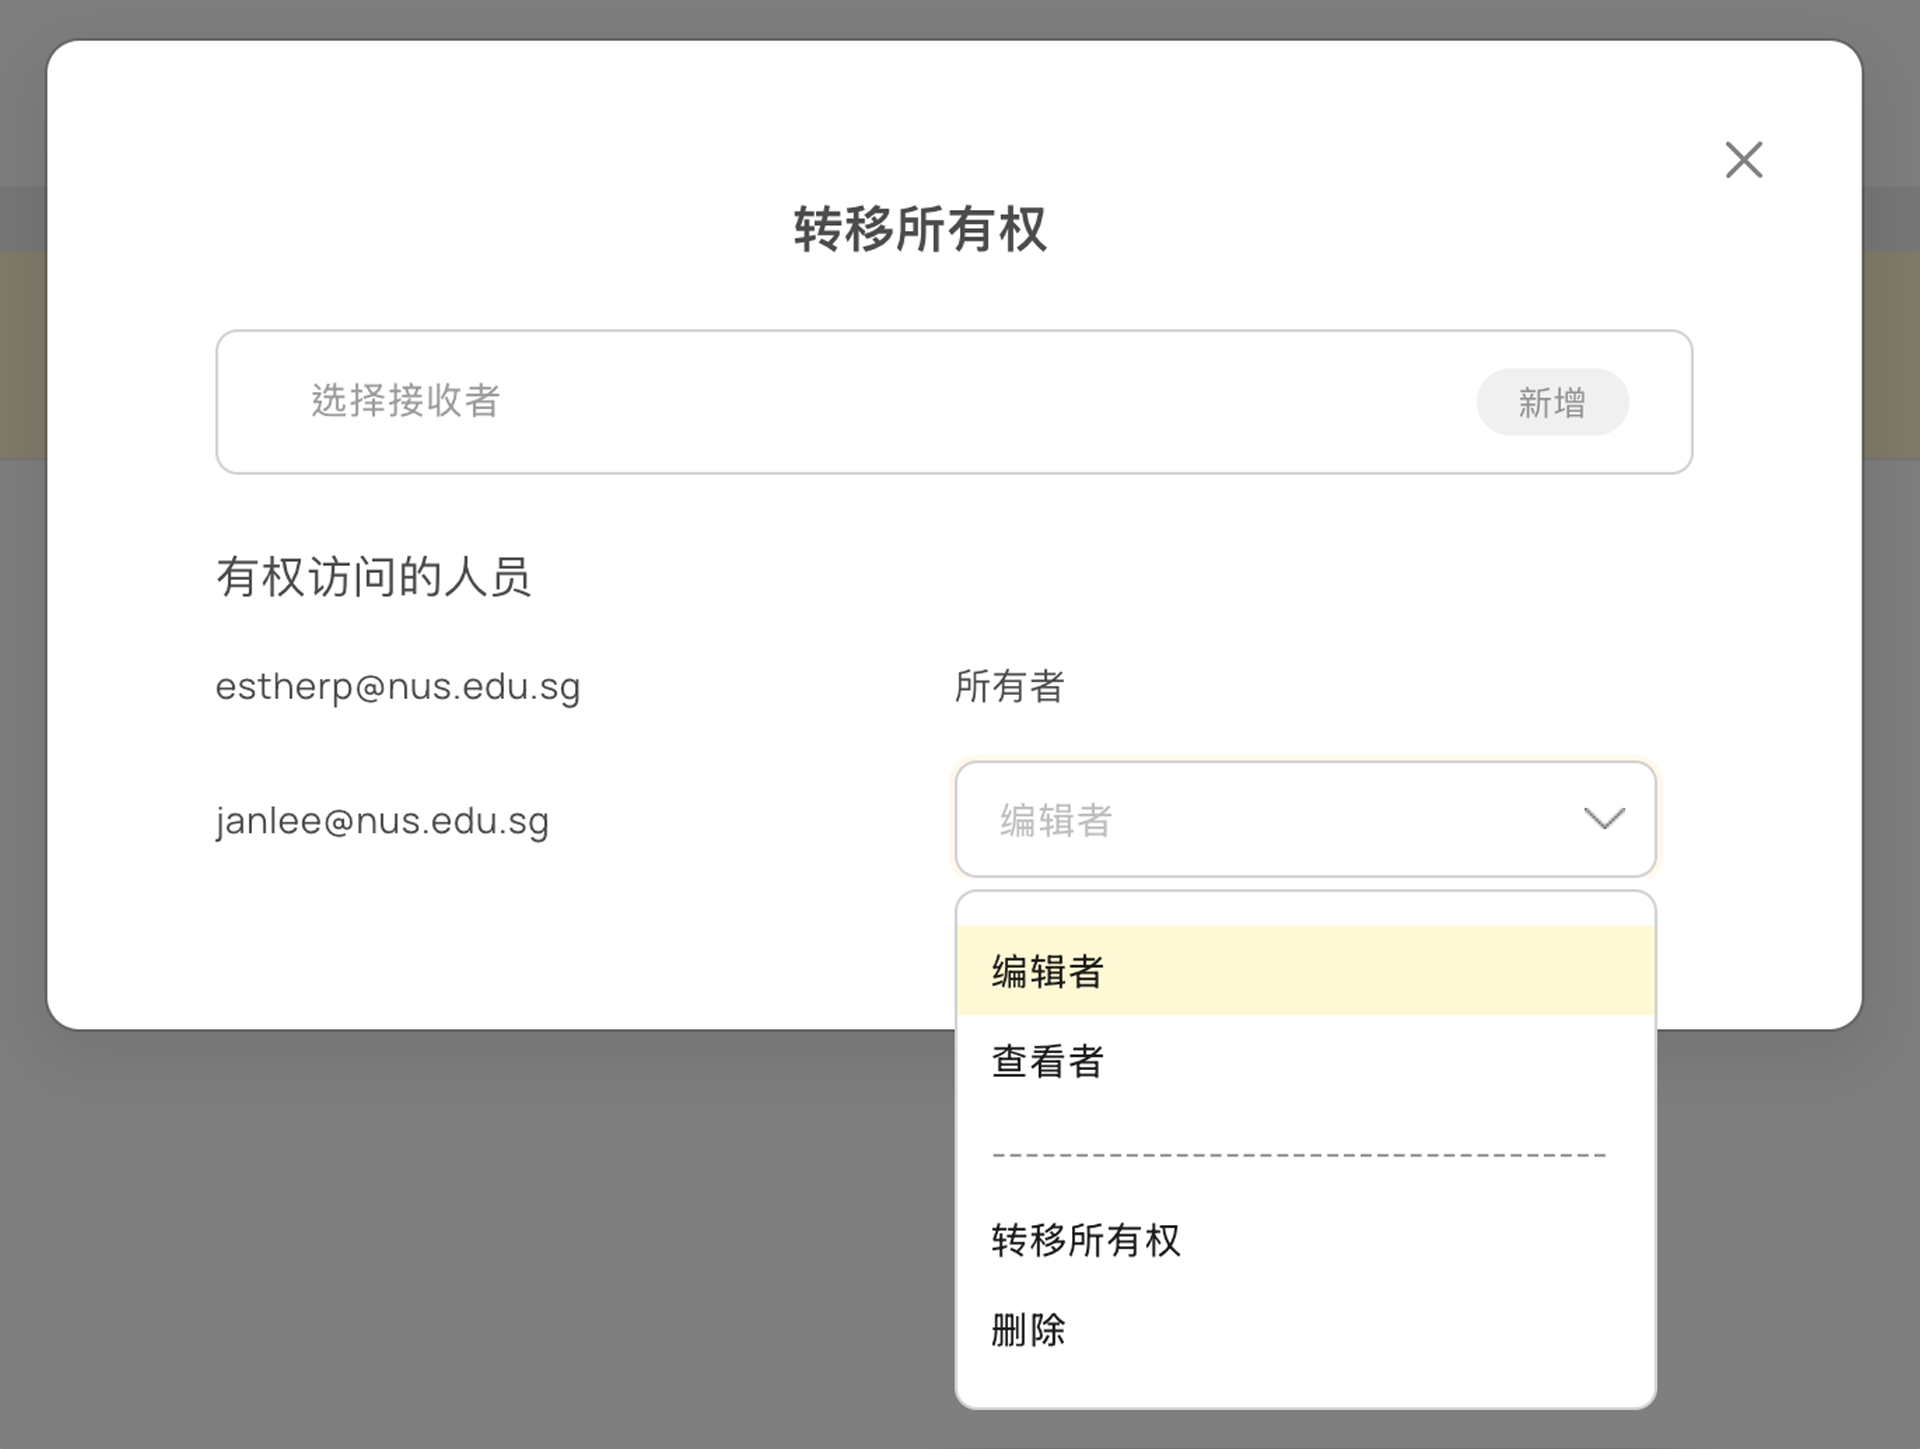Click the 转移所有权 dialog title
Viewport: 1920px width, 1449px height.
tap(920, 229)
